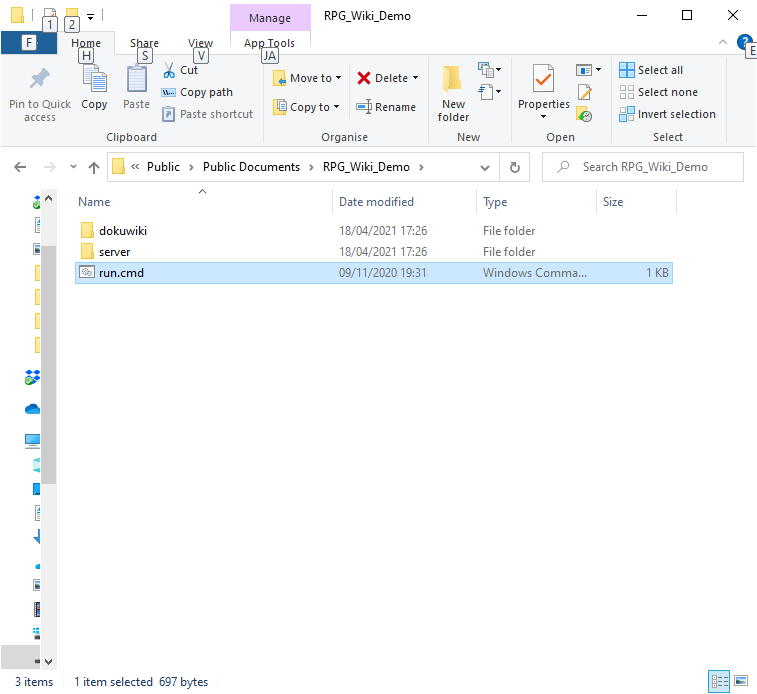757x694 pixels.
Task: Open the Easy access dropdown icon
Action: [x=489, y=92]
